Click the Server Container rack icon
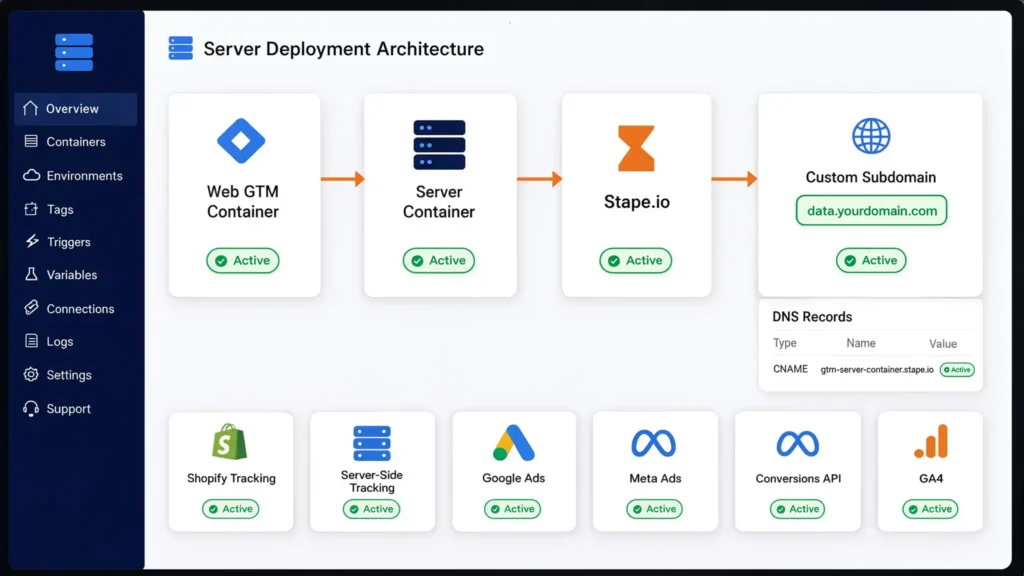This screenshot has width=1024, height=576. [x=439, y=145]
